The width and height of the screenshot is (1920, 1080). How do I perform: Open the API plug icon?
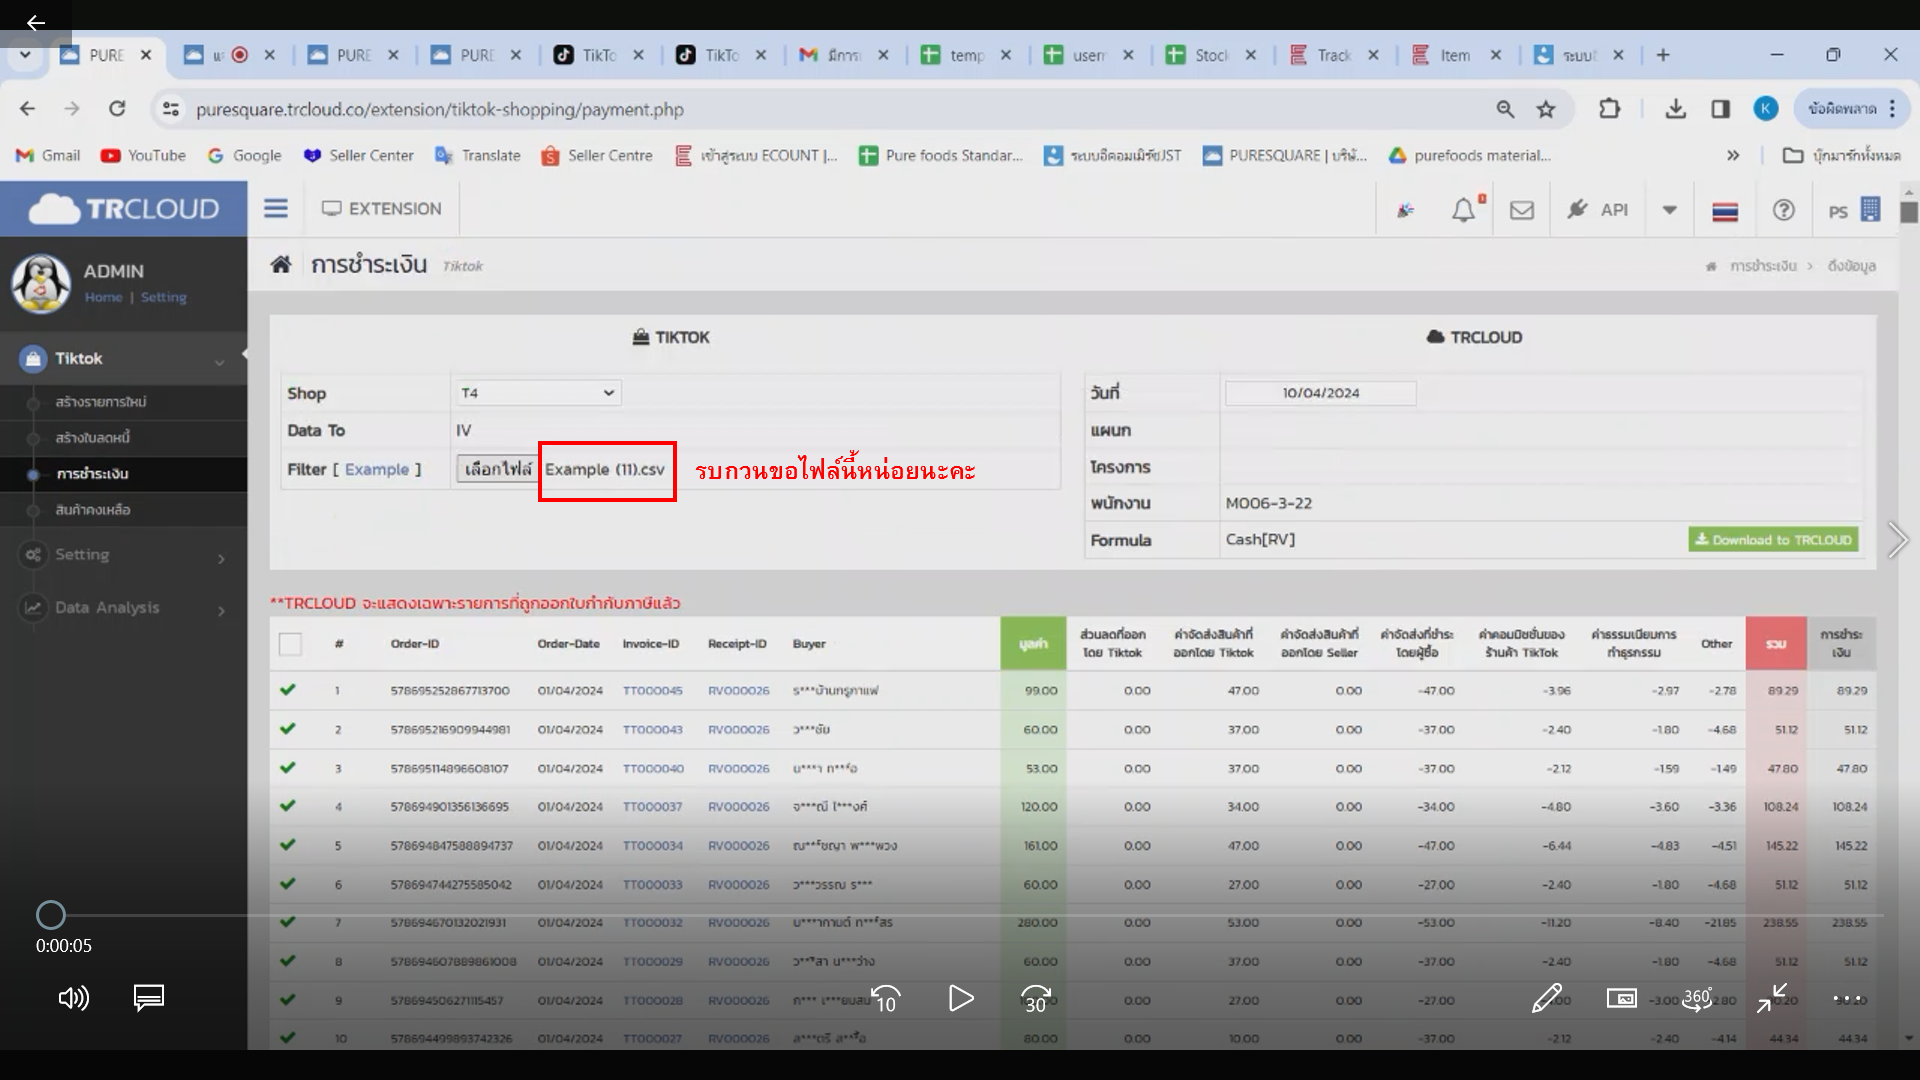point(1578,209)
